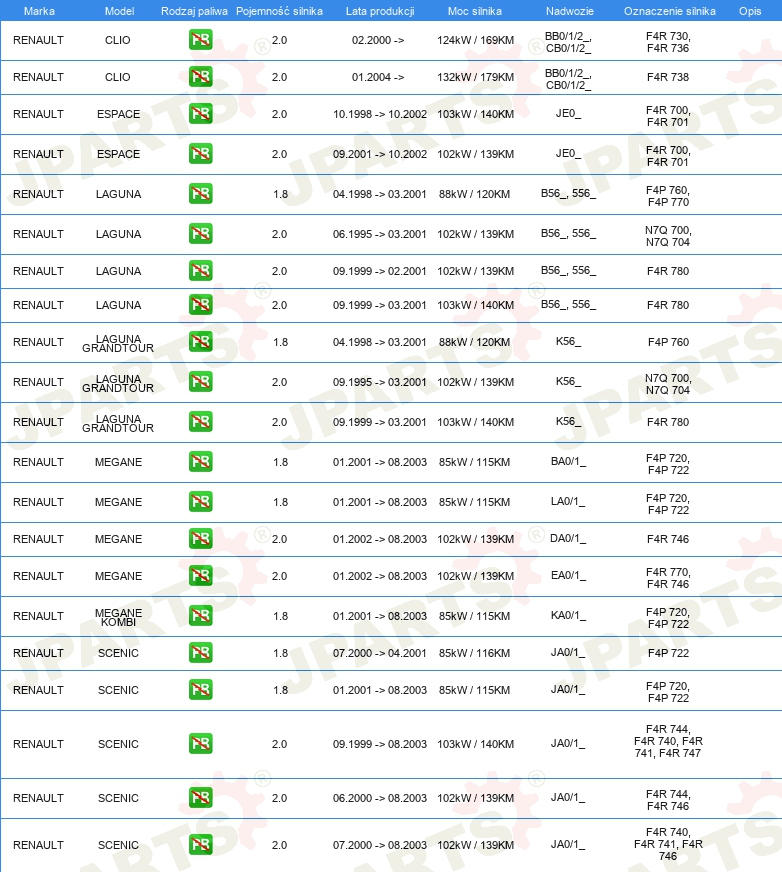
Task: Select date cell 06.1995 -> 03.2001
Action: click(380, 235)
